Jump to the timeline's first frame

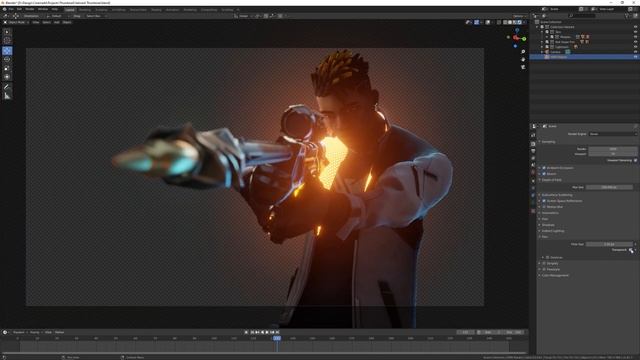(252, 332)
